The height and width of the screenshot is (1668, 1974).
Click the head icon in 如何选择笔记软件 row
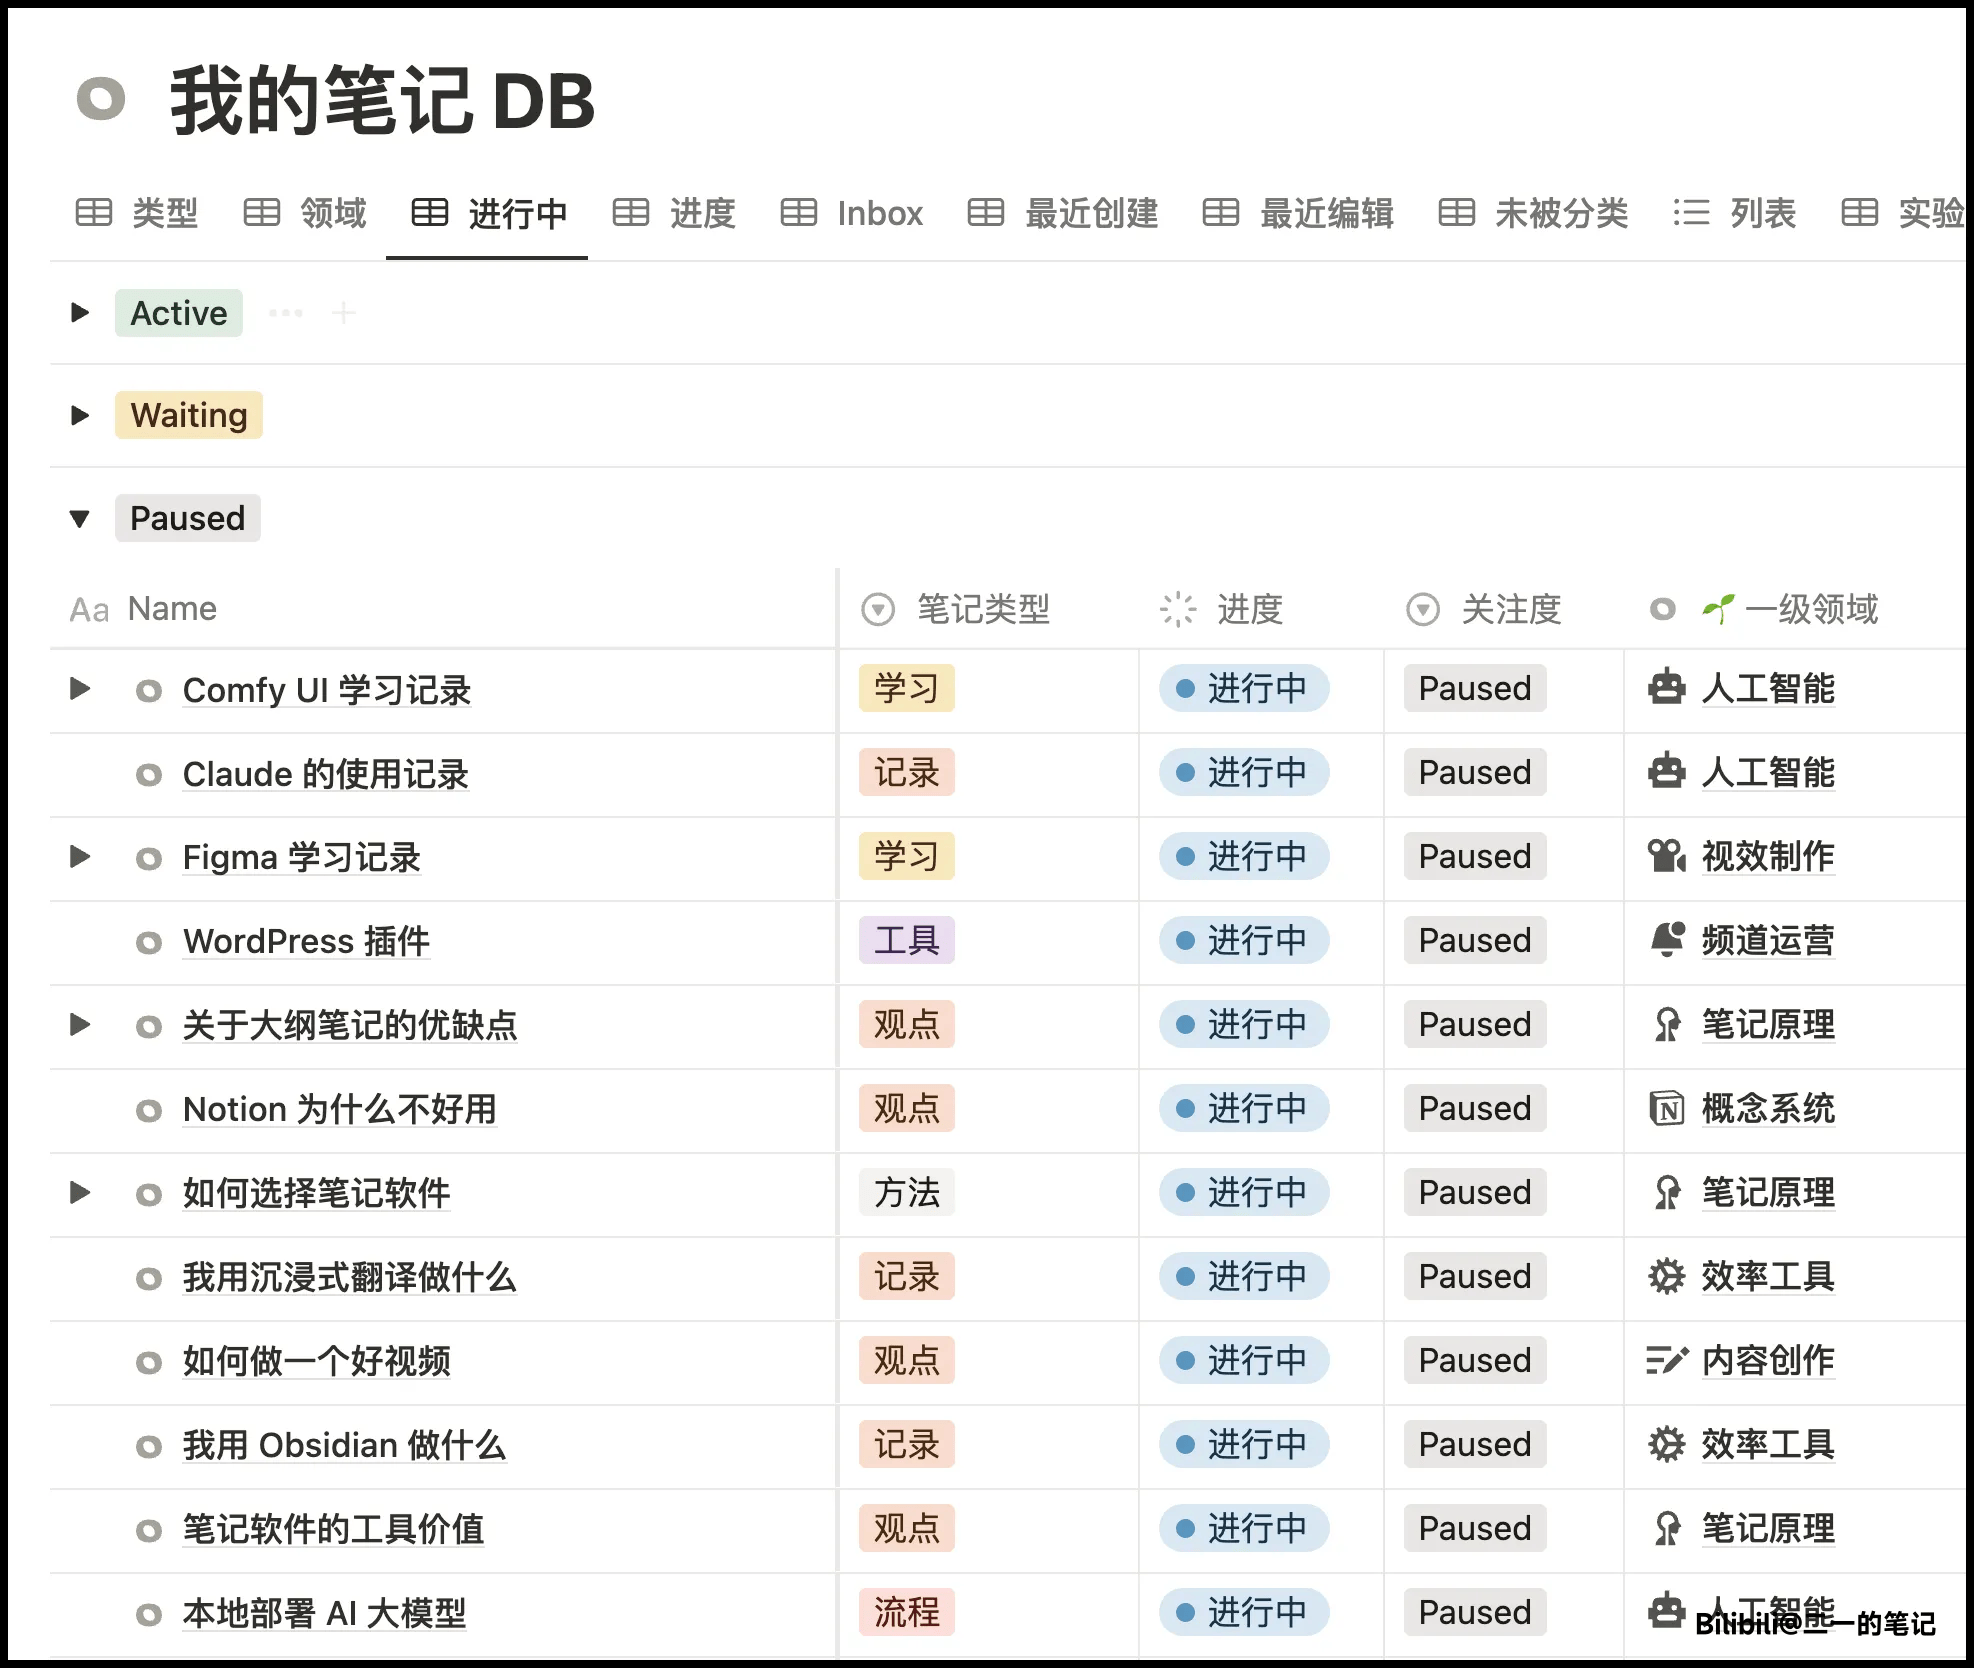pos(1666,1192)
